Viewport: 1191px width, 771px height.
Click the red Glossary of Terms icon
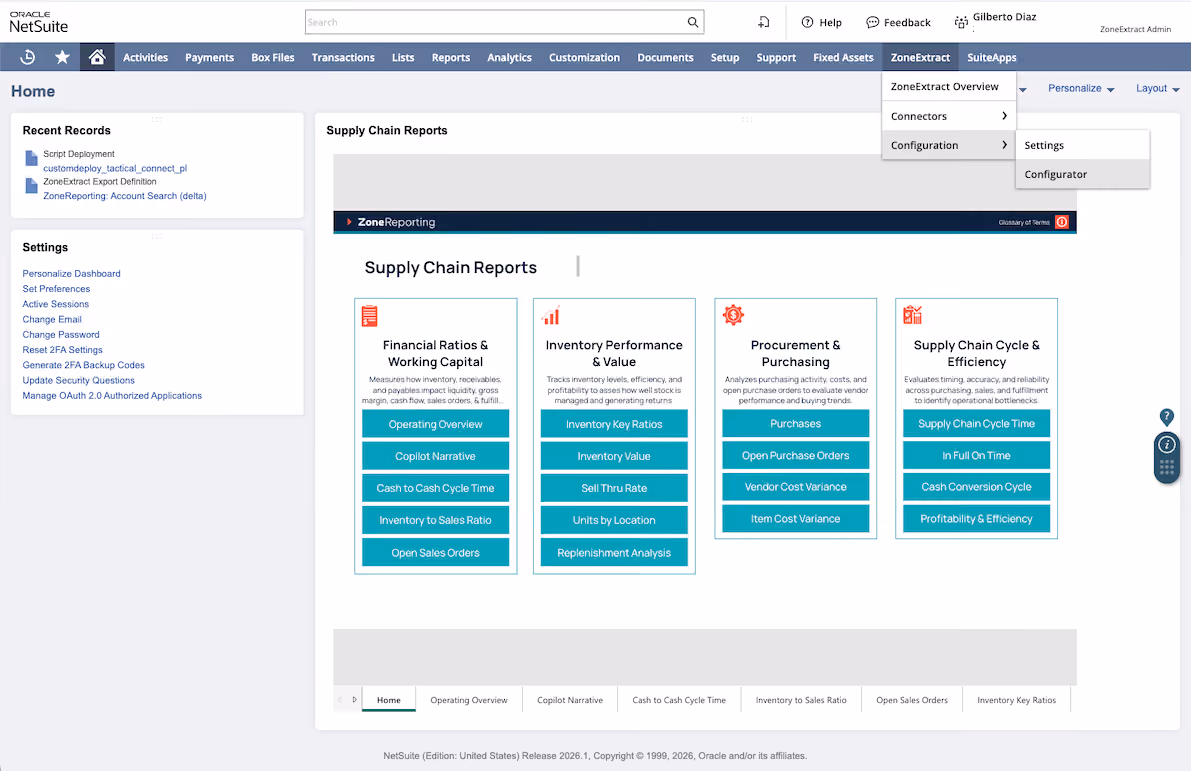tap(1062, 222)
